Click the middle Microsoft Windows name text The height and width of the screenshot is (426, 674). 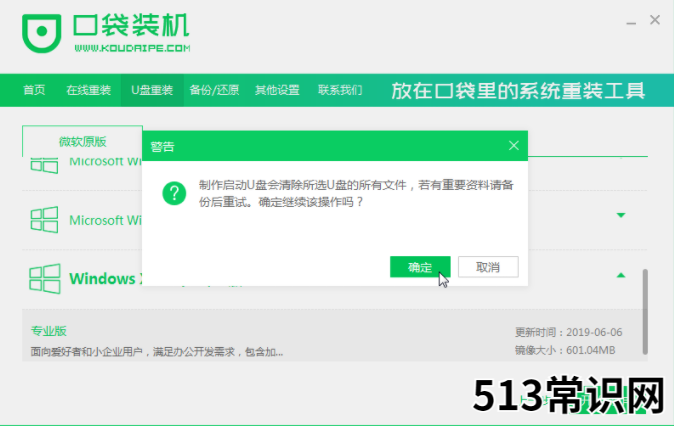(105, 220)
